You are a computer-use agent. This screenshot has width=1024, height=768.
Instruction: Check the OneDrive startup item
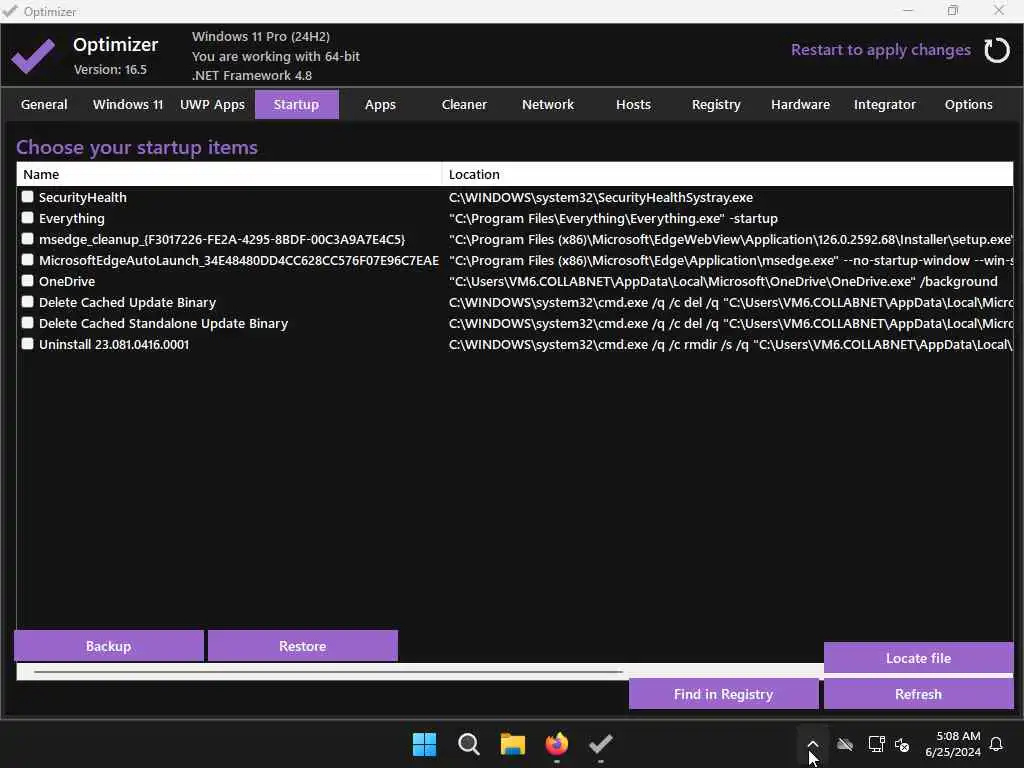click(x=27, y=280)
